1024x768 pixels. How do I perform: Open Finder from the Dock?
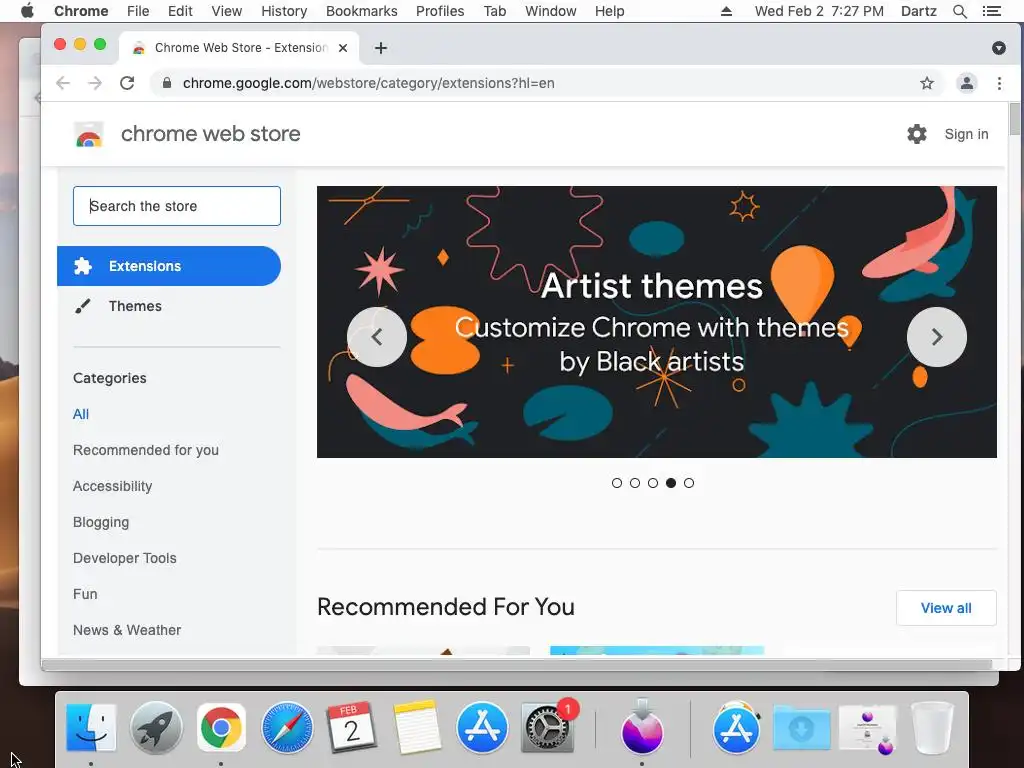[x=91, y=728]
